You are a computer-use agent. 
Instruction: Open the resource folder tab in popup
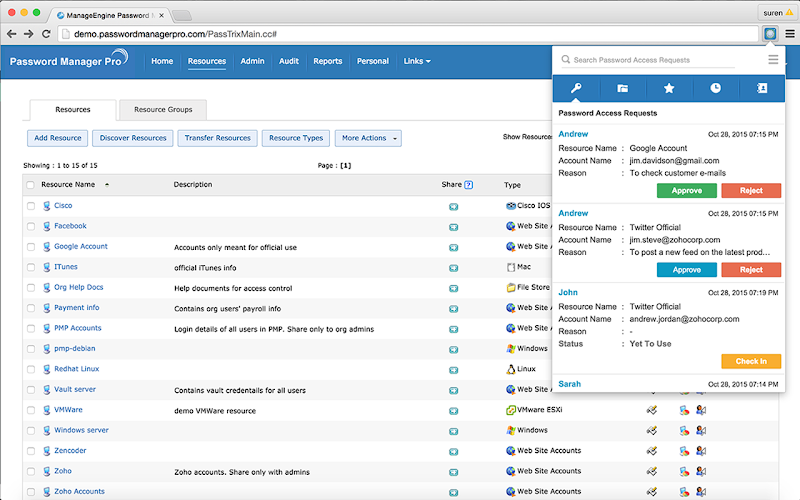(x=622, y=88)
